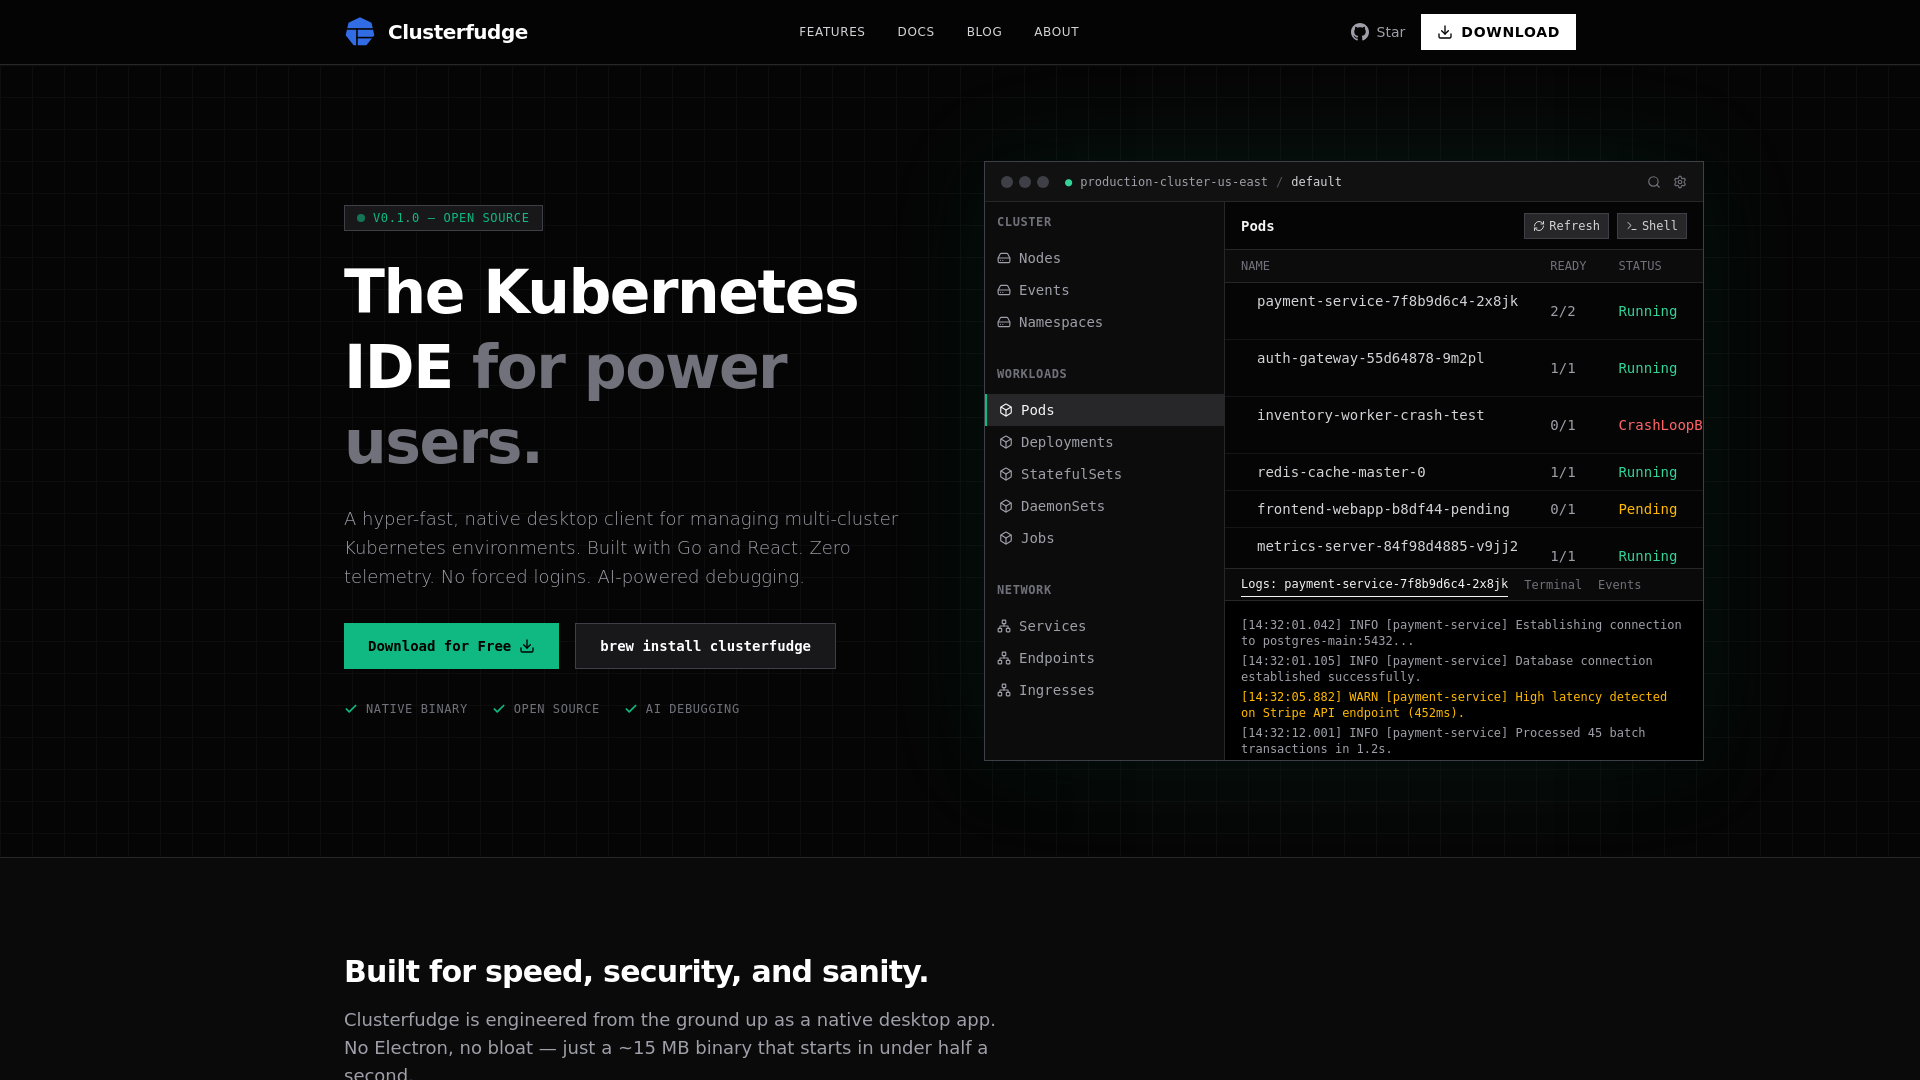
Task: Click production-cluster-us-east breadcrumb
Action: (1174, 182)
